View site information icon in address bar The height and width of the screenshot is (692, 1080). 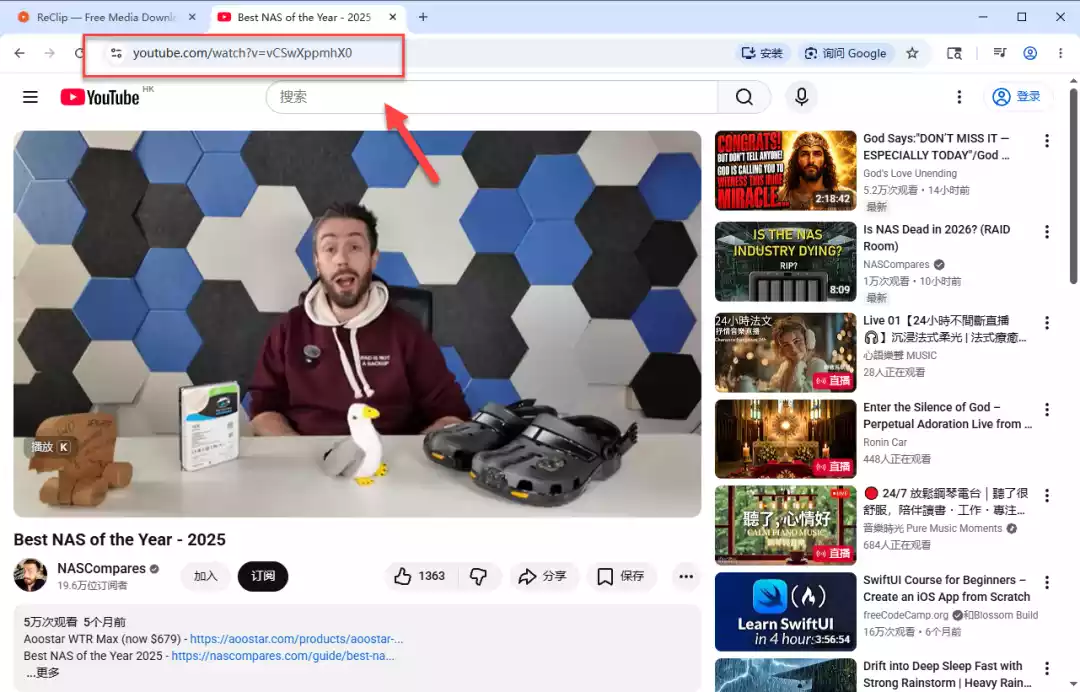(x=116, y=53)
